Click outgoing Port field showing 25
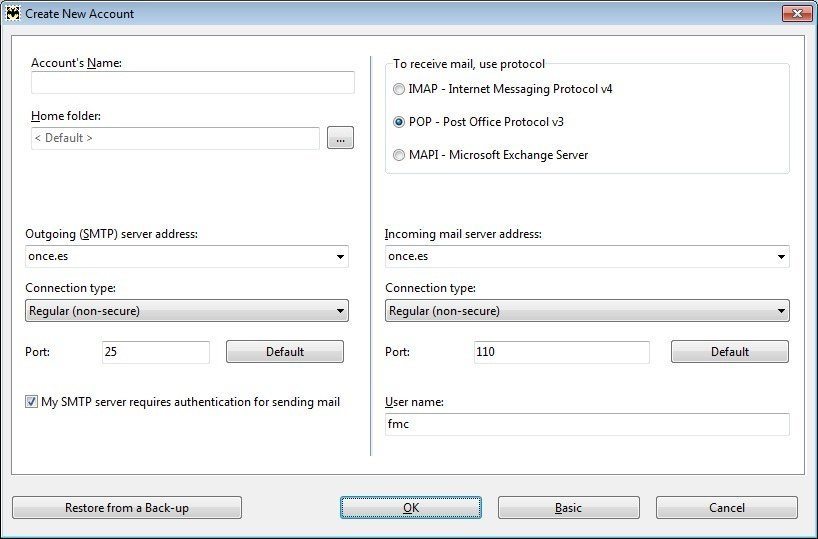The image size is (818, 539). click(156, 352)
